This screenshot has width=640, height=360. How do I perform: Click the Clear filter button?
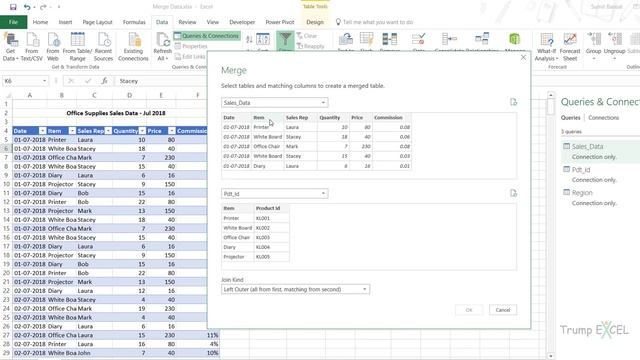coord(307,36)
